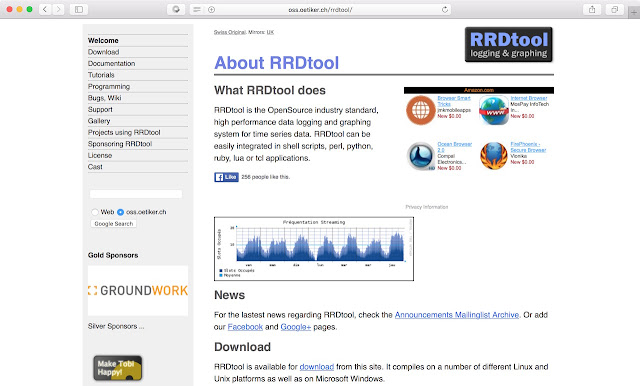This screenshot has height=386, width=640.
Task: Click the Safari address bar URL
Action: (x=320, y=9)
